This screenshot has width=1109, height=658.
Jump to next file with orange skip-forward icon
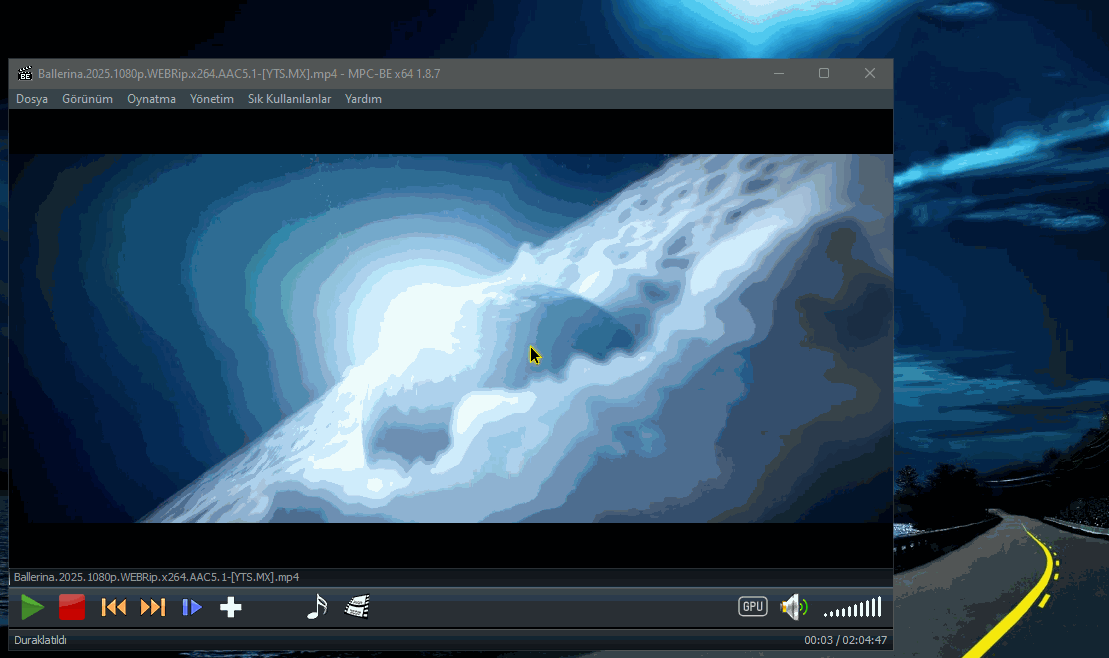tap(153, 607)
